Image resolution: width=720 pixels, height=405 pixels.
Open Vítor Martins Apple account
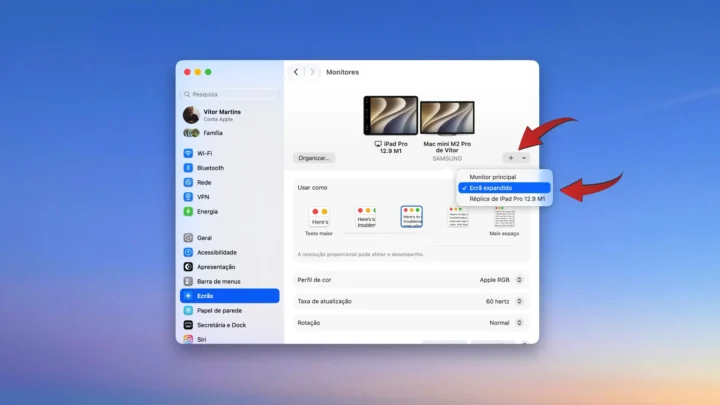coord(230,115)
